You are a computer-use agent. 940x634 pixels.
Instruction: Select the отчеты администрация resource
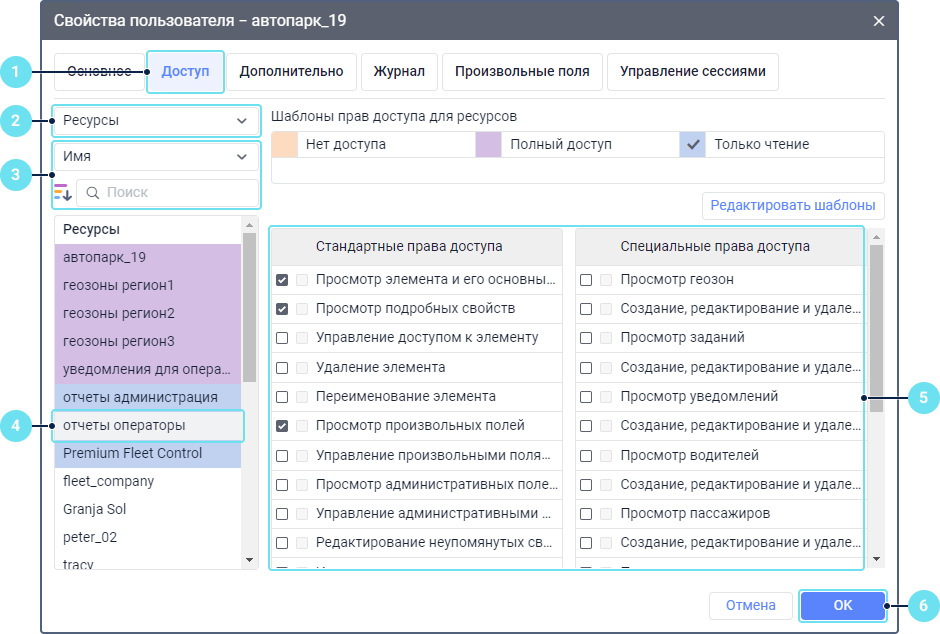coord(140,397)
